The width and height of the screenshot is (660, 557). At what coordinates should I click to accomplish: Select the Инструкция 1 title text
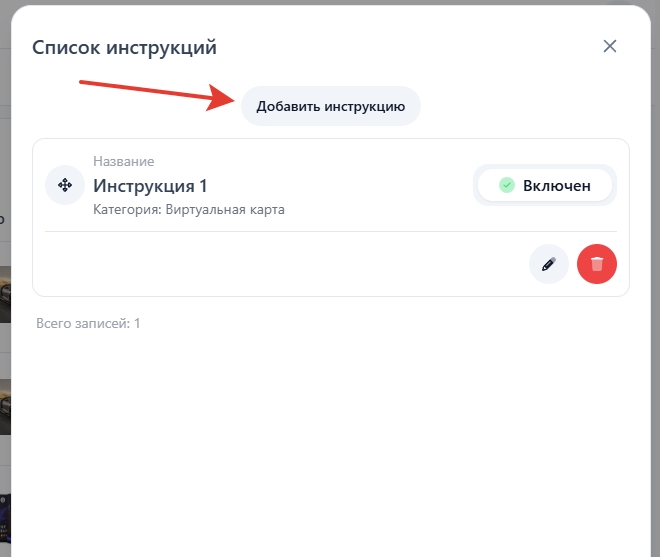[150, 186]
